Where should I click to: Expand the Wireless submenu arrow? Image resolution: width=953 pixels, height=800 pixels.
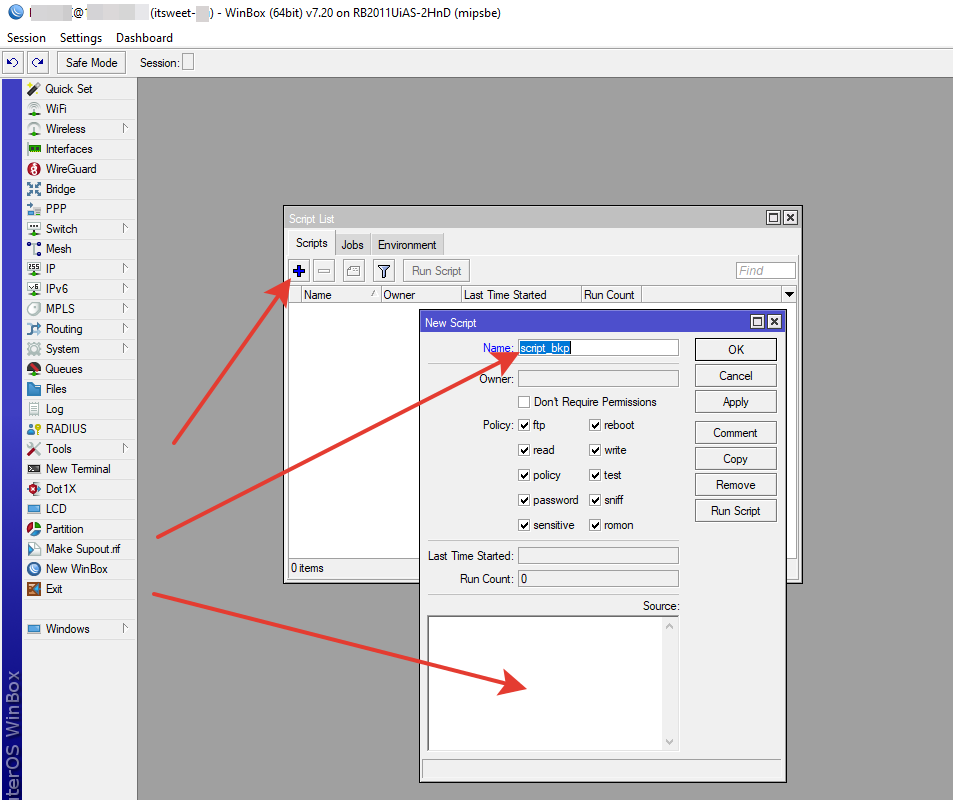125,129
